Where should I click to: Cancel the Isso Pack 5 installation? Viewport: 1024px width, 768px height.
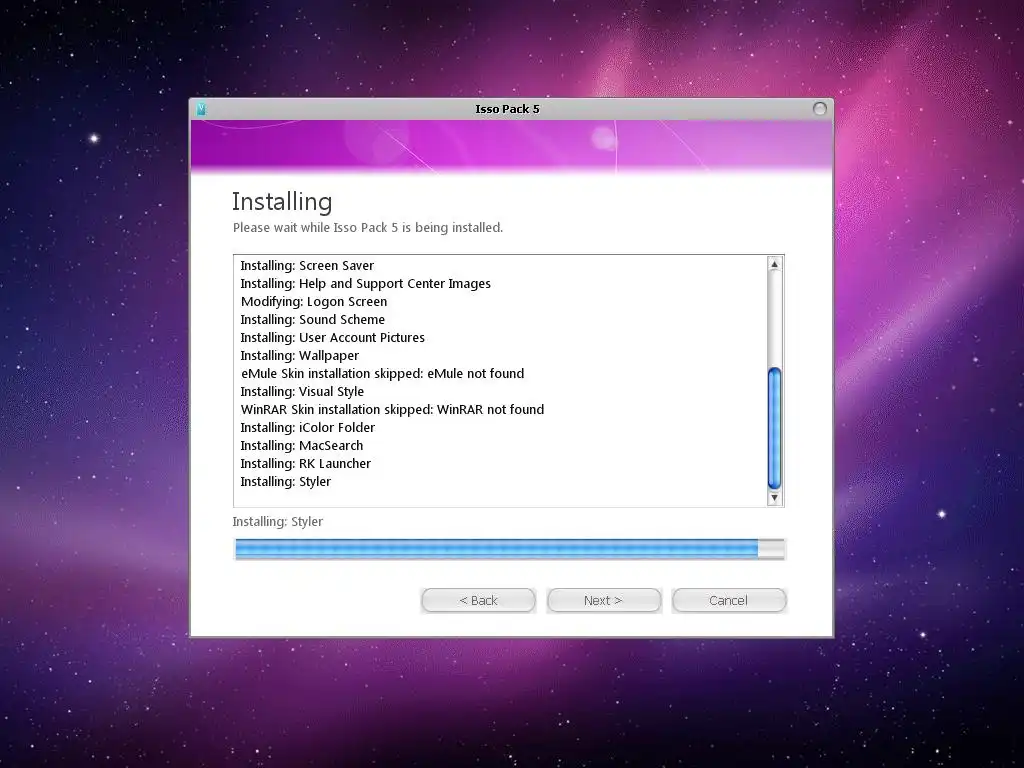[x=729, y=600]
